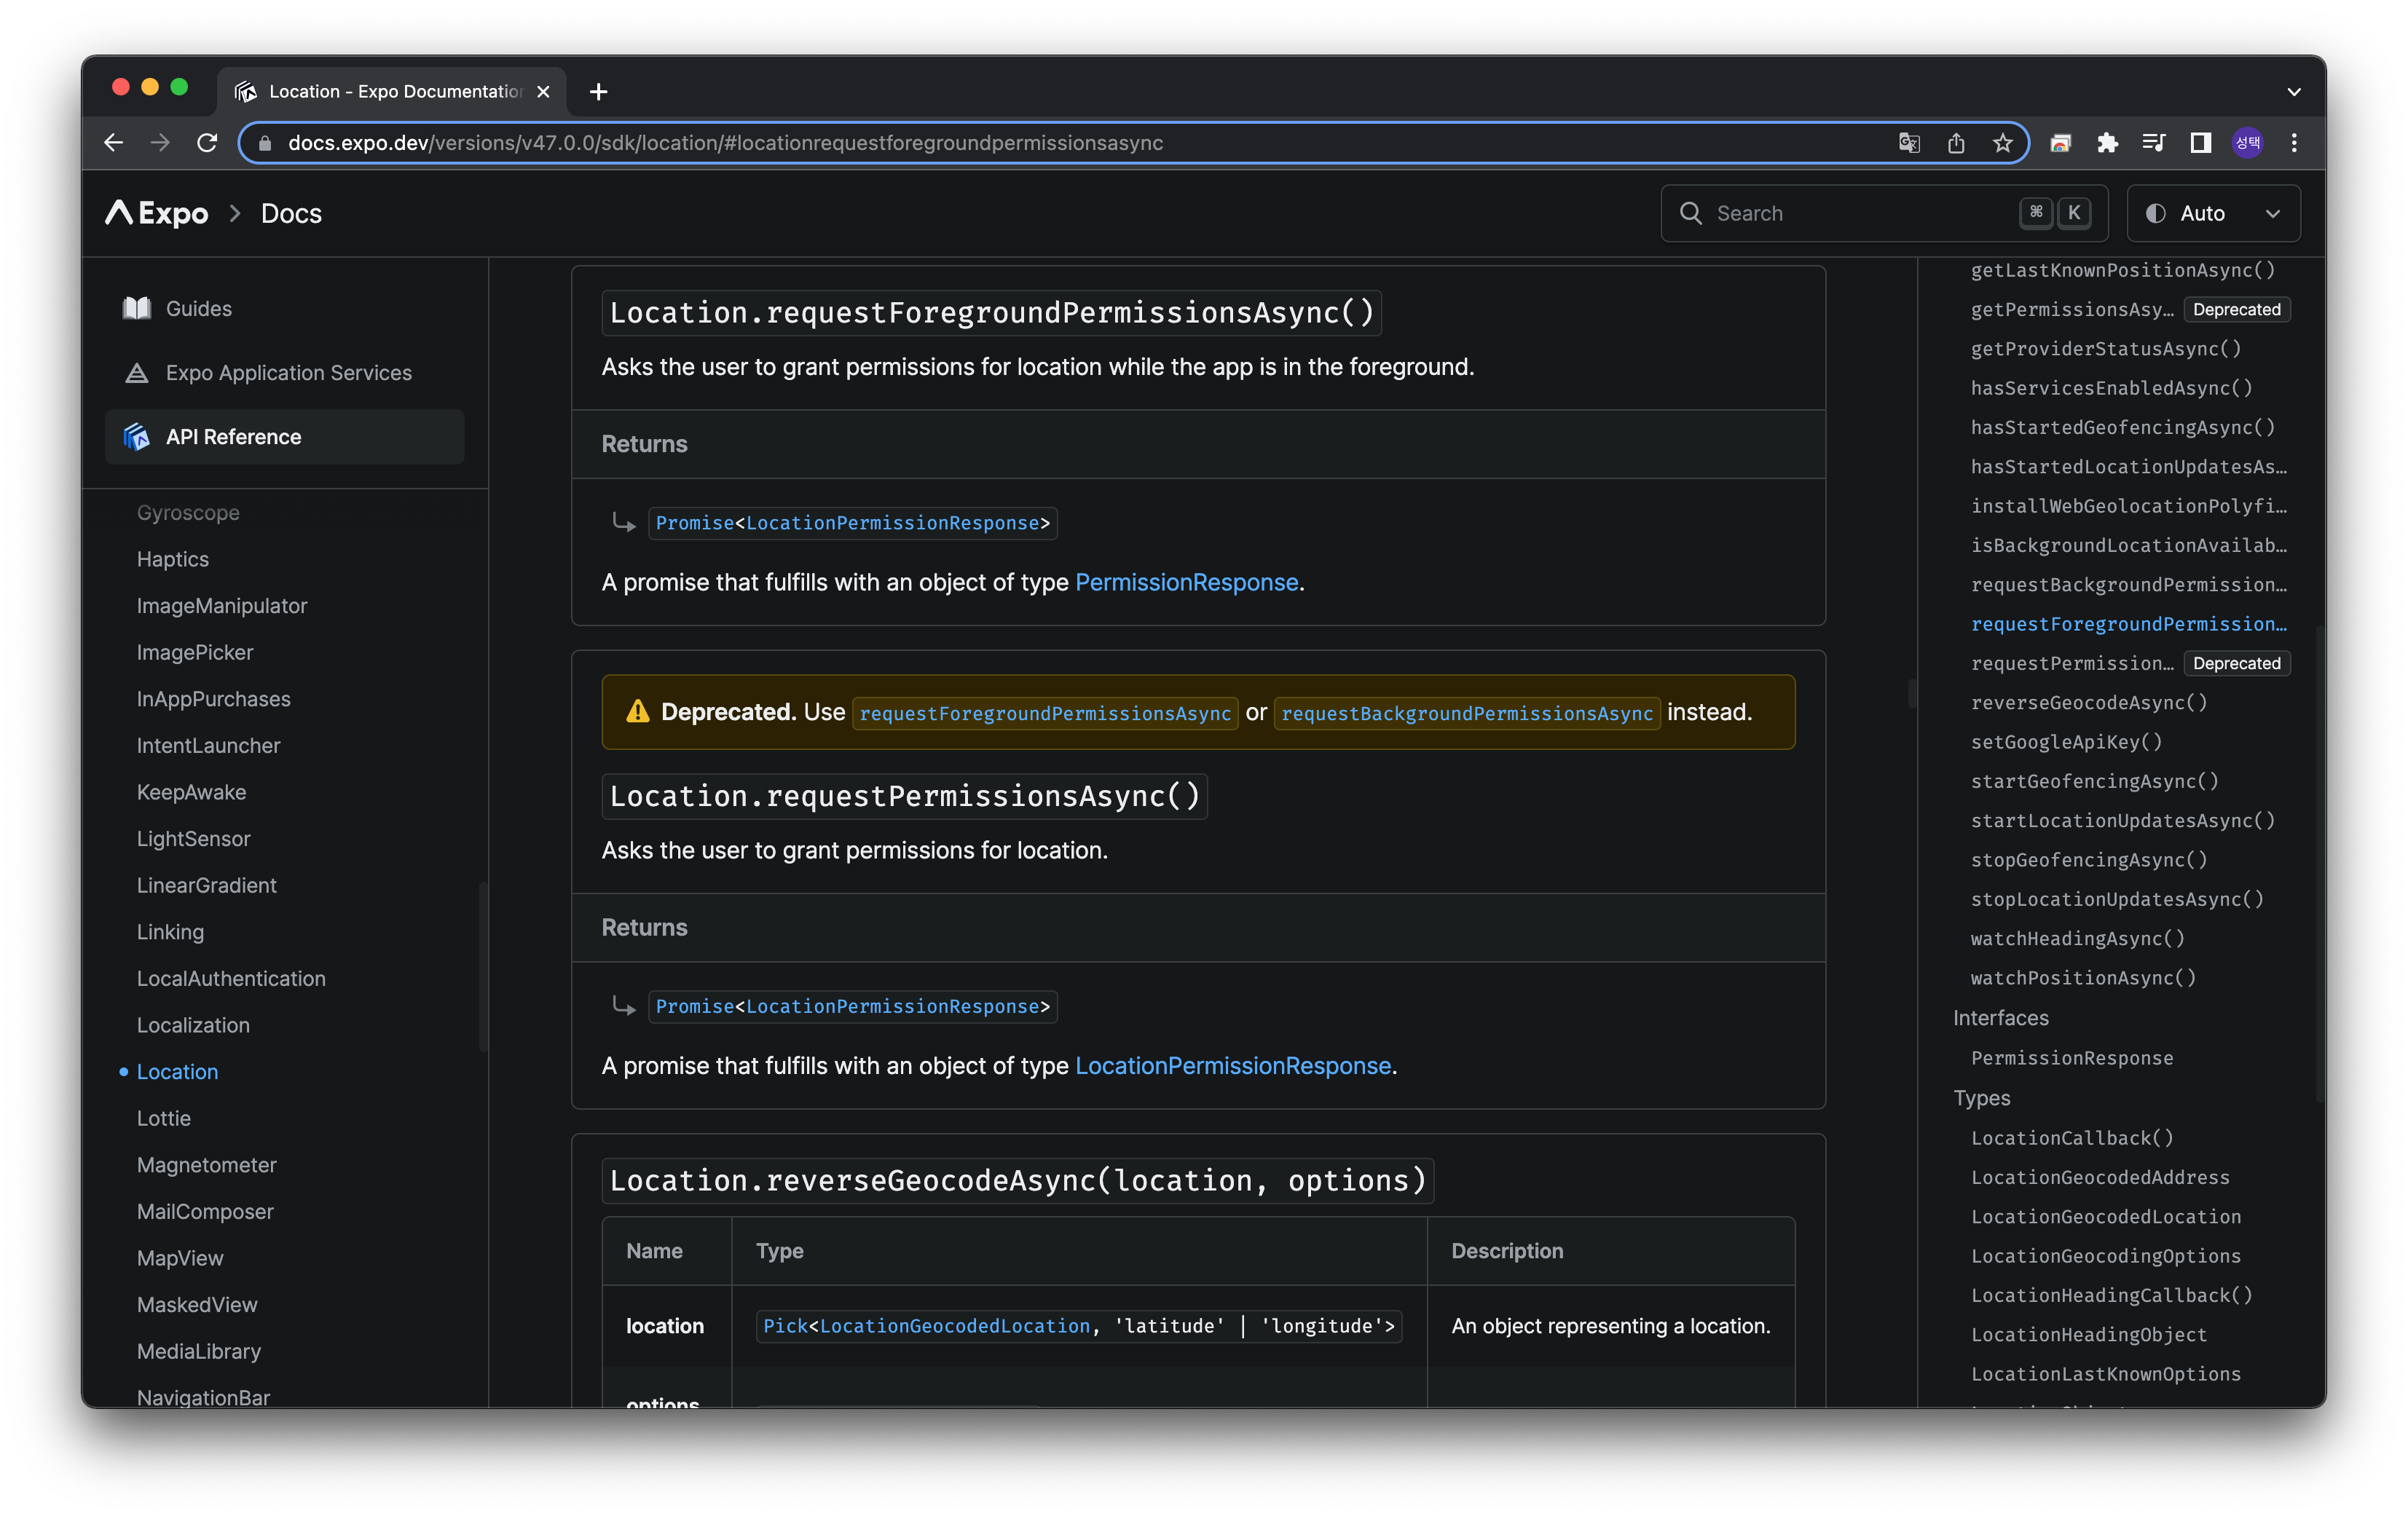
Task: Click the media control playlist icon
Action: (x=2153, y=143)
